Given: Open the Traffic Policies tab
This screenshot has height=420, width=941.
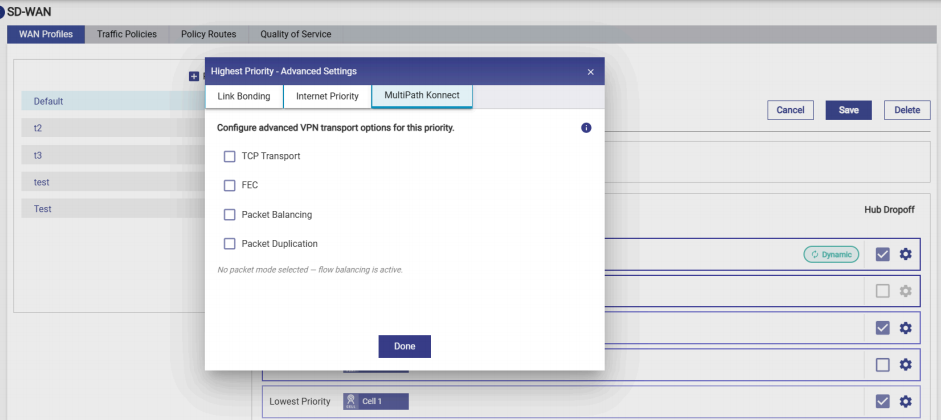Looking at the screenshot, I should pos(127,34).
